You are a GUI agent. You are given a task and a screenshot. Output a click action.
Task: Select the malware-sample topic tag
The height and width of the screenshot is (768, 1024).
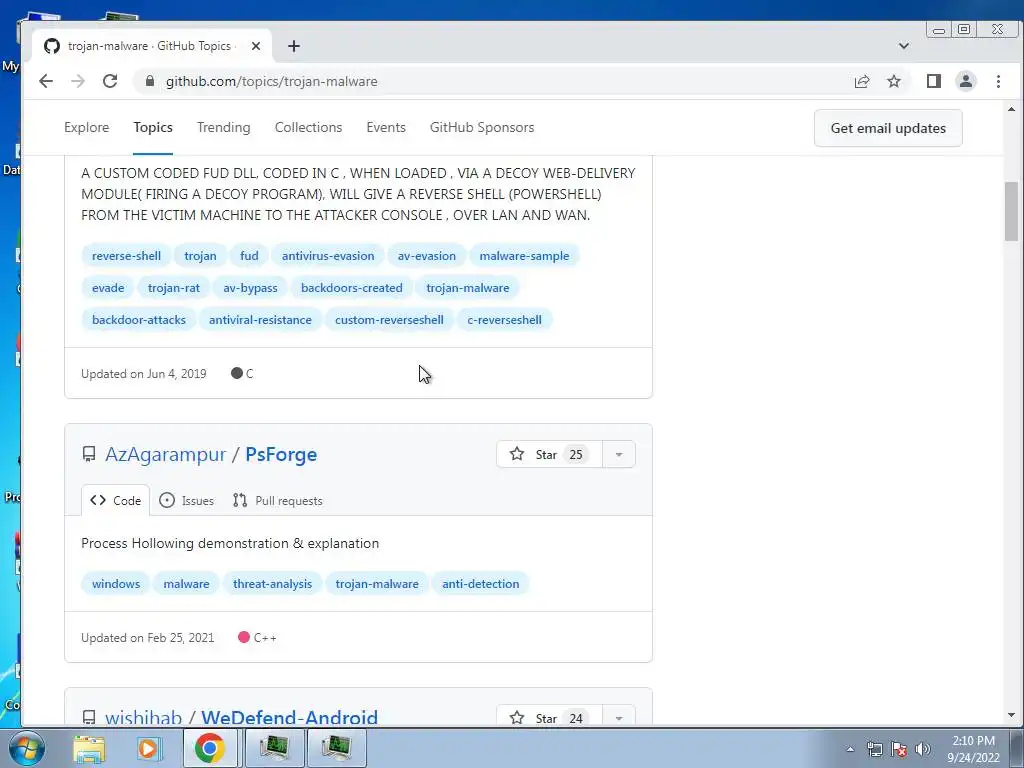(x=524, y=255)
